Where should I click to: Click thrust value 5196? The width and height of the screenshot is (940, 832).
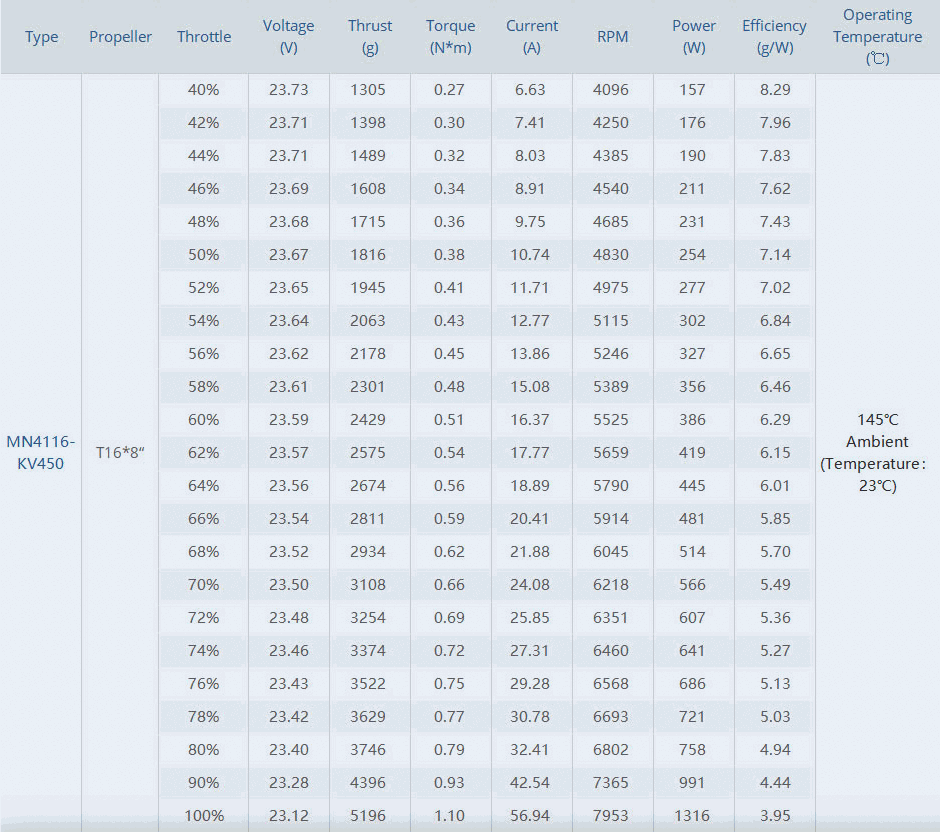[367, 815]
